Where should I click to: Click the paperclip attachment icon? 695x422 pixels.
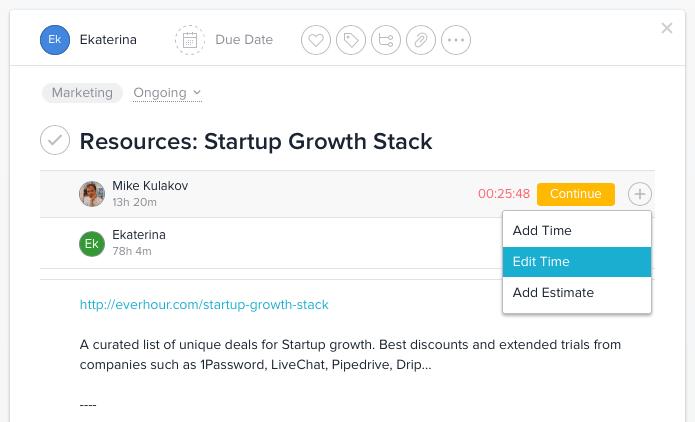[421, 41]
